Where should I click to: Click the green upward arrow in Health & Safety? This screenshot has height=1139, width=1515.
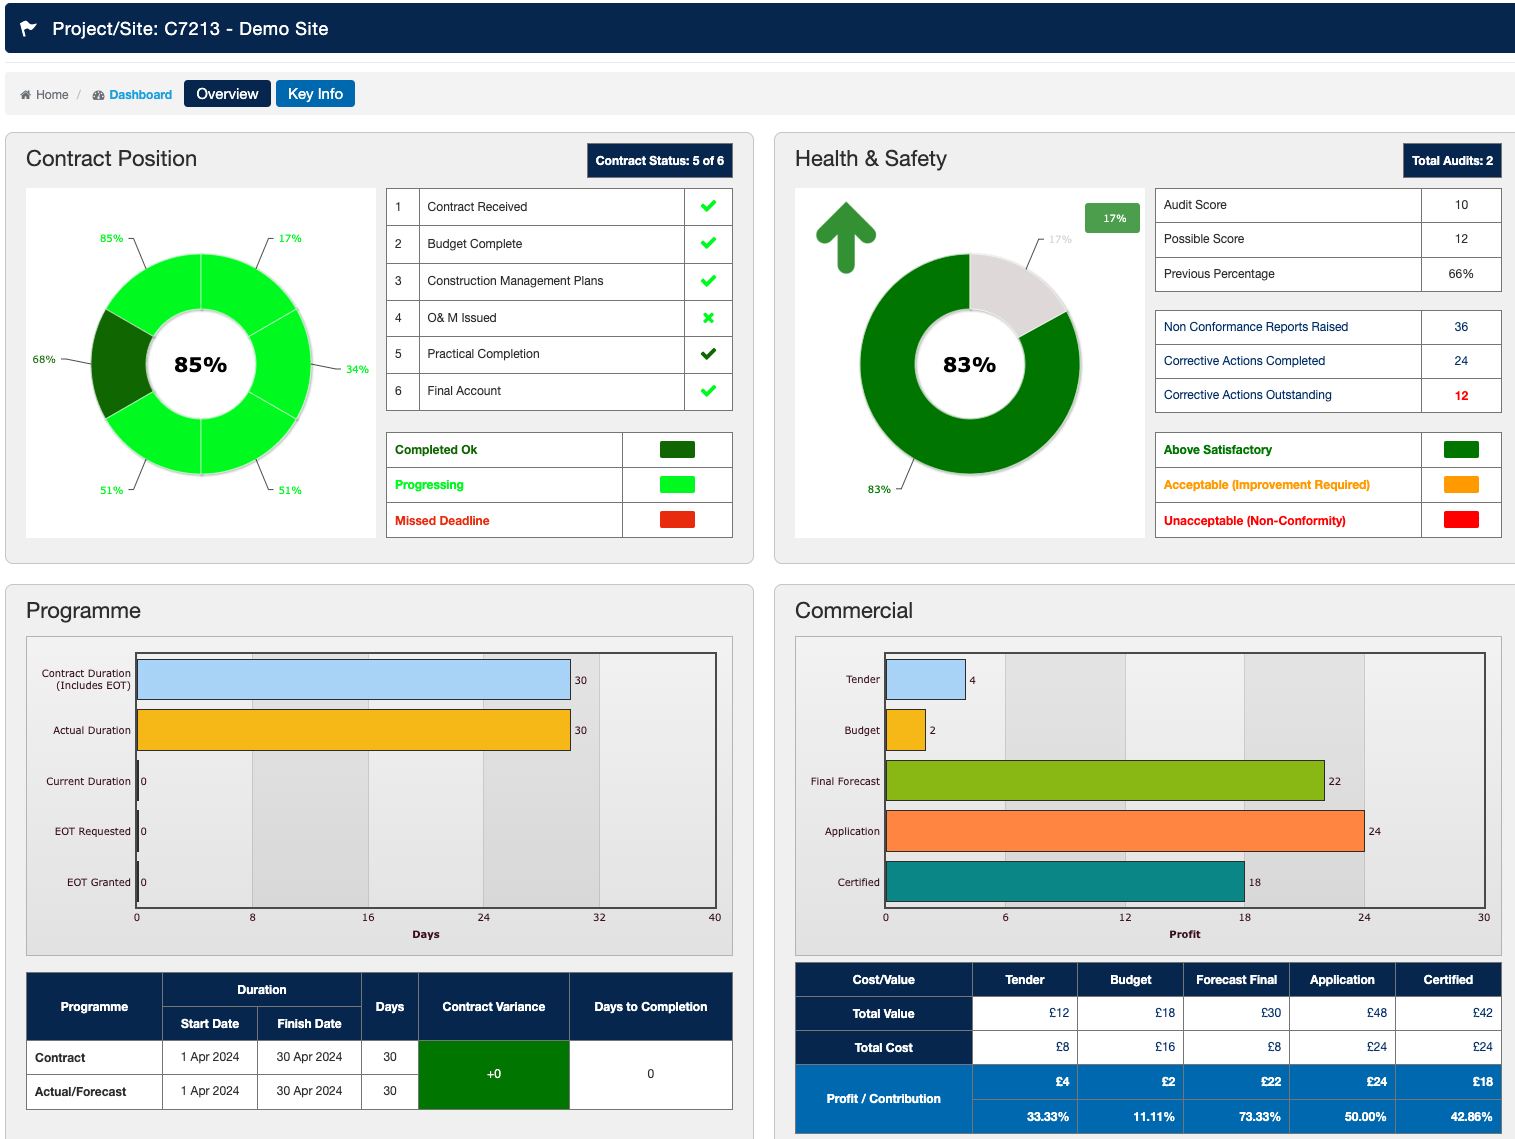point(846,237)
